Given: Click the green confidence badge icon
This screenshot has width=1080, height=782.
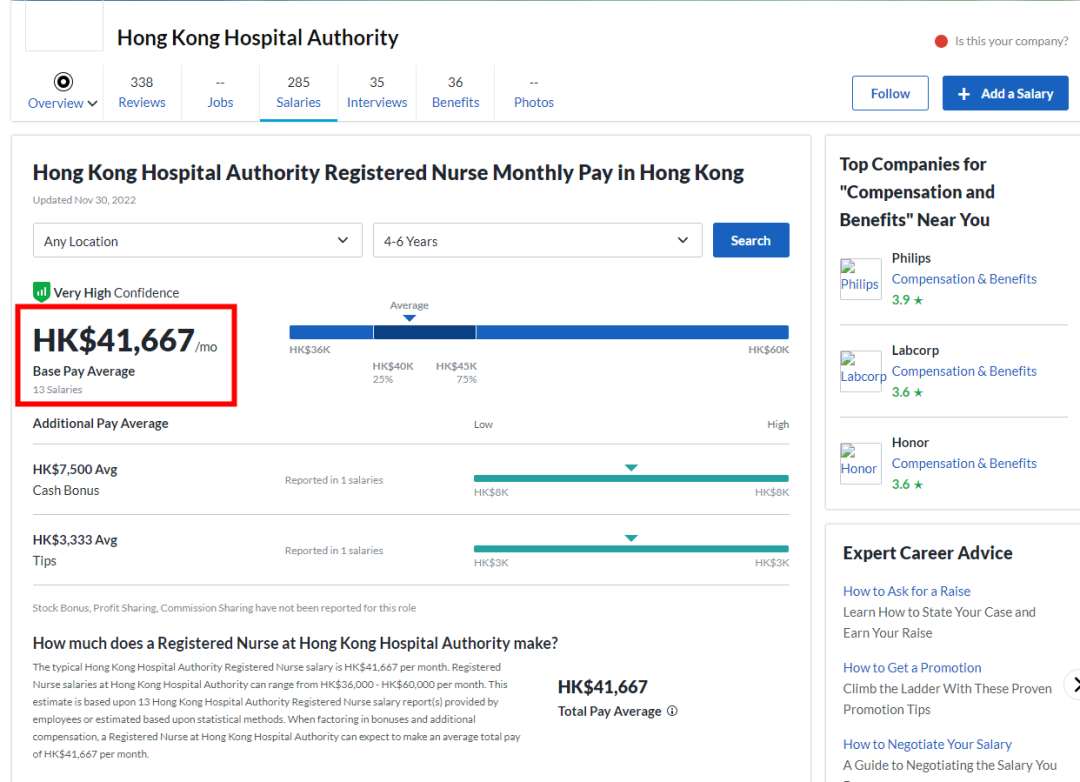Looking at the screenshot, I should [41, 292].
